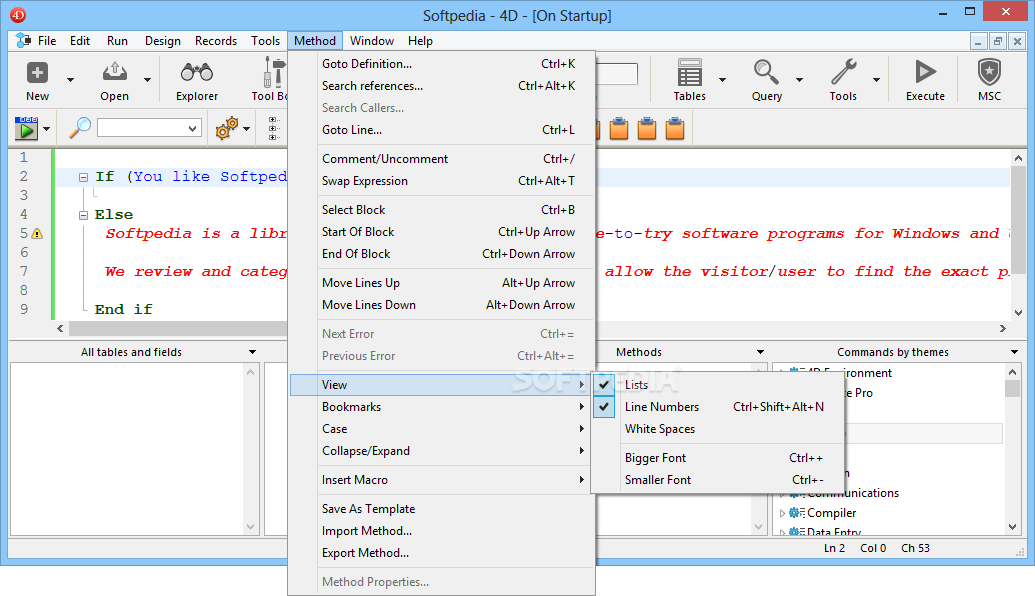Click the editor horizontal scrollbar

coord(178,328)
